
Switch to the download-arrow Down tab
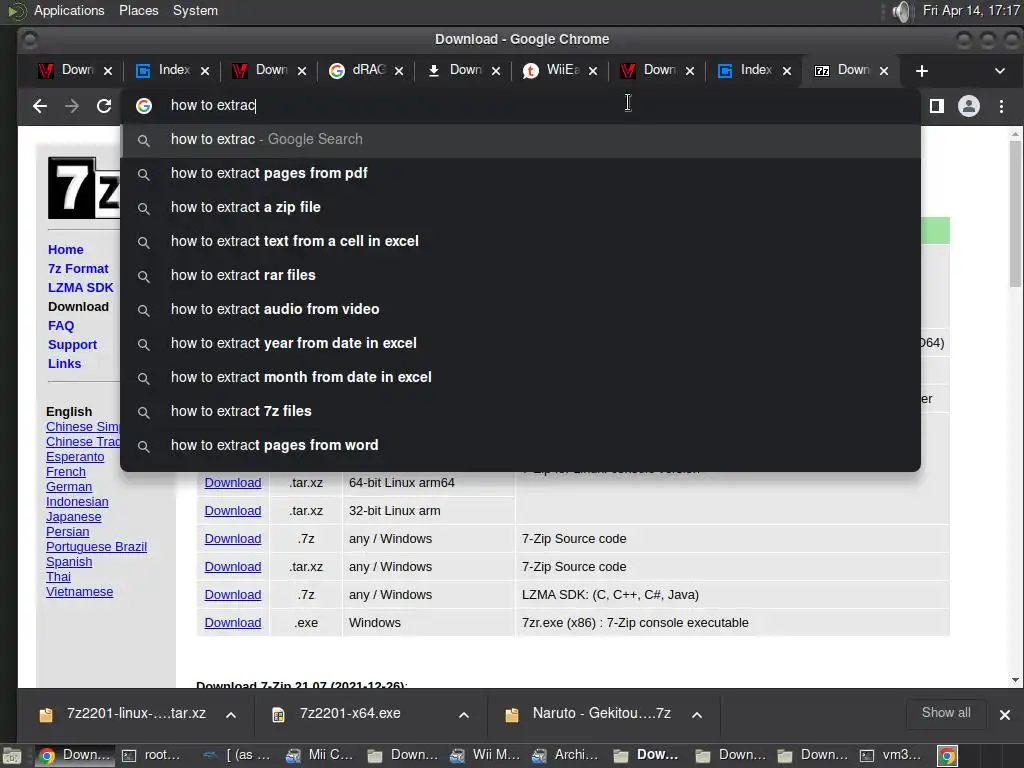point(455,71)
